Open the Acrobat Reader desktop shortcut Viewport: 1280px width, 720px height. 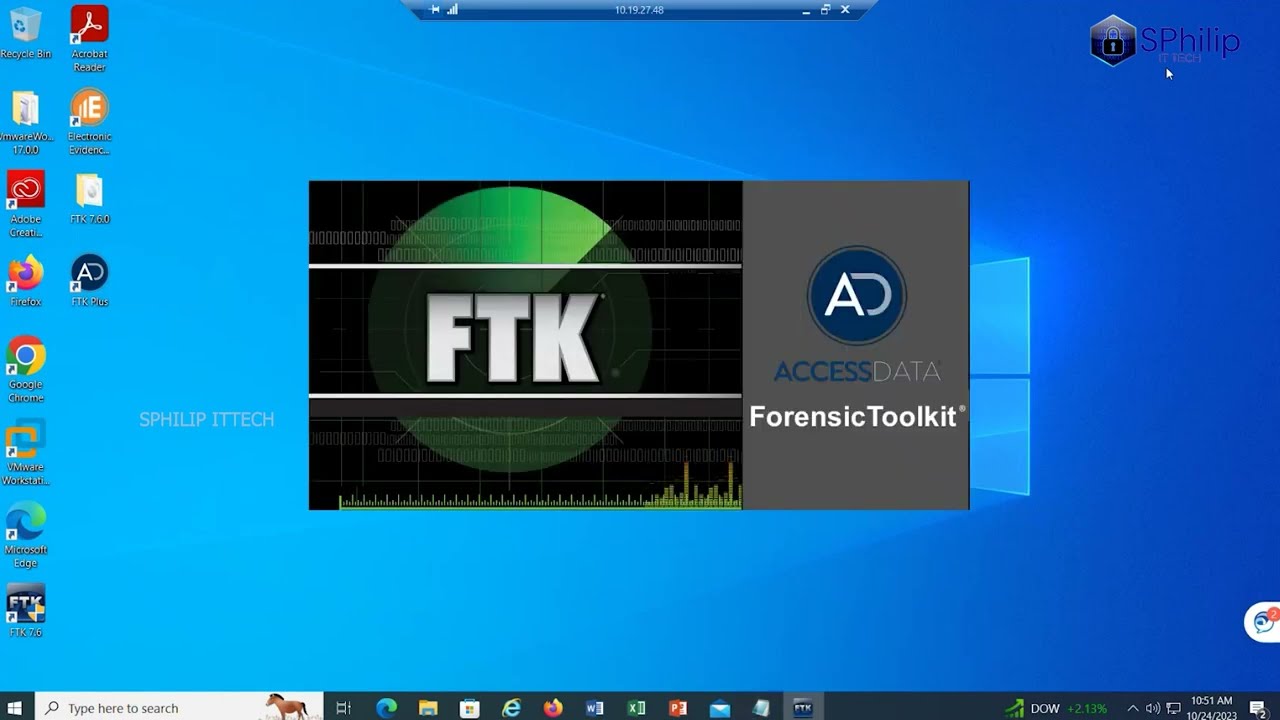pyautogui.click(x=89, y=39)
